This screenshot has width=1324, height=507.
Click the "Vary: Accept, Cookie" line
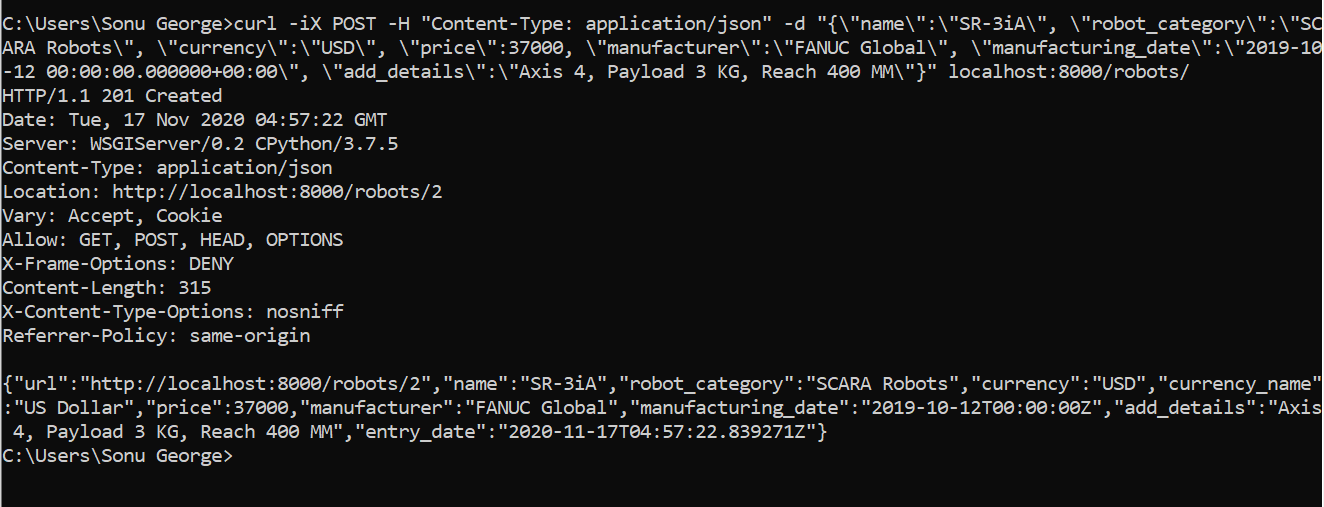112,216
